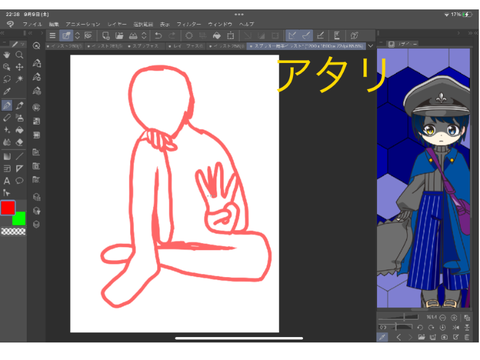
Task: Select the Gradient tool
Action: tap(6, 156)
